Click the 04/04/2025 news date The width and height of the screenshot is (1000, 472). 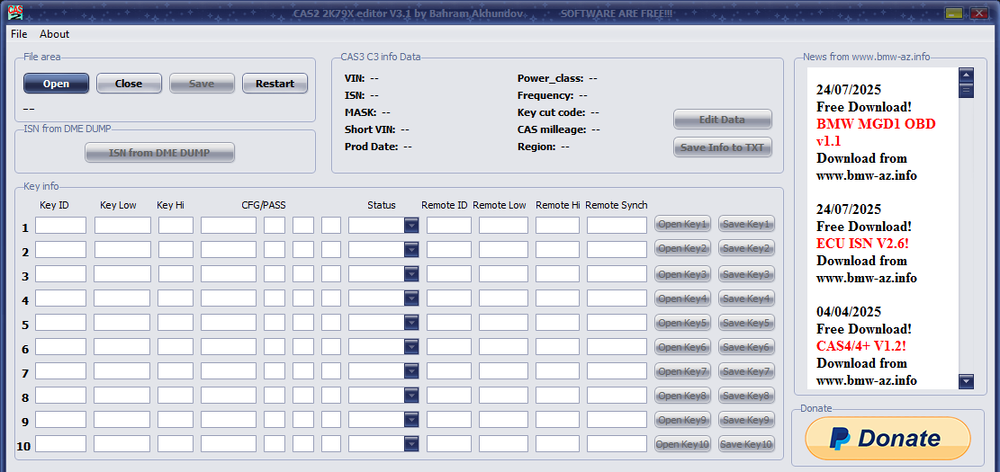pos(849,312)
